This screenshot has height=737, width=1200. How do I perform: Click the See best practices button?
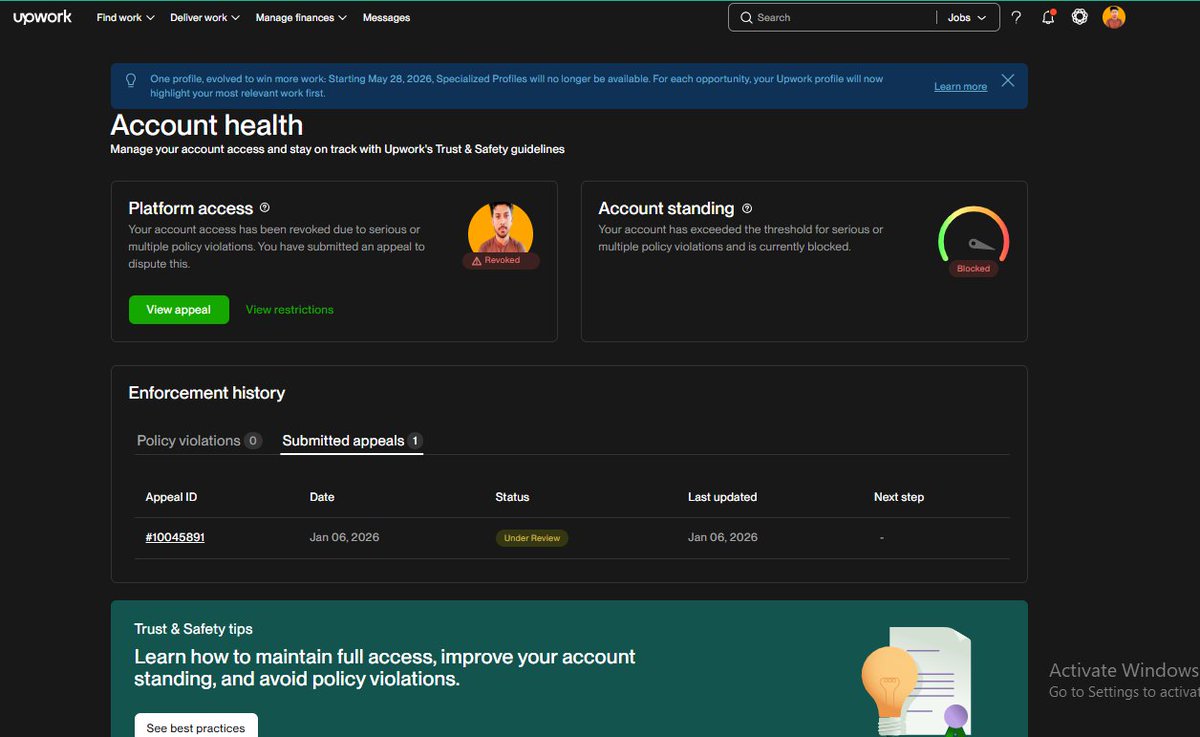point(196,727)
